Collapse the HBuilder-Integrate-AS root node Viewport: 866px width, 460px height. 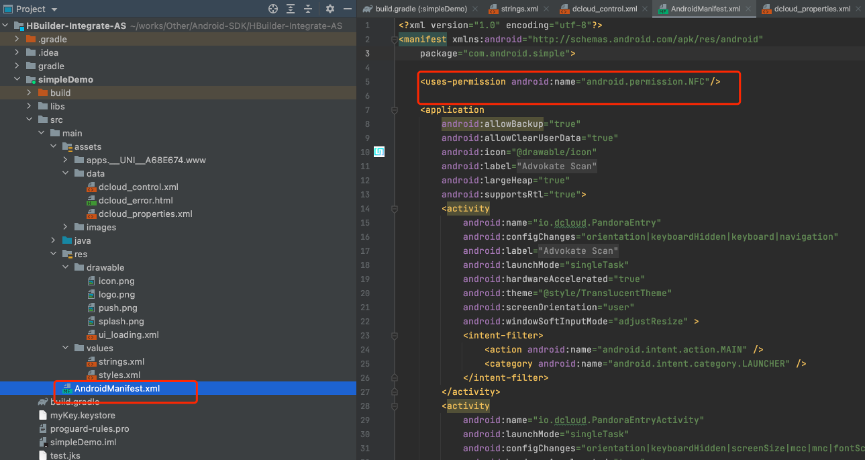(6, 25)
